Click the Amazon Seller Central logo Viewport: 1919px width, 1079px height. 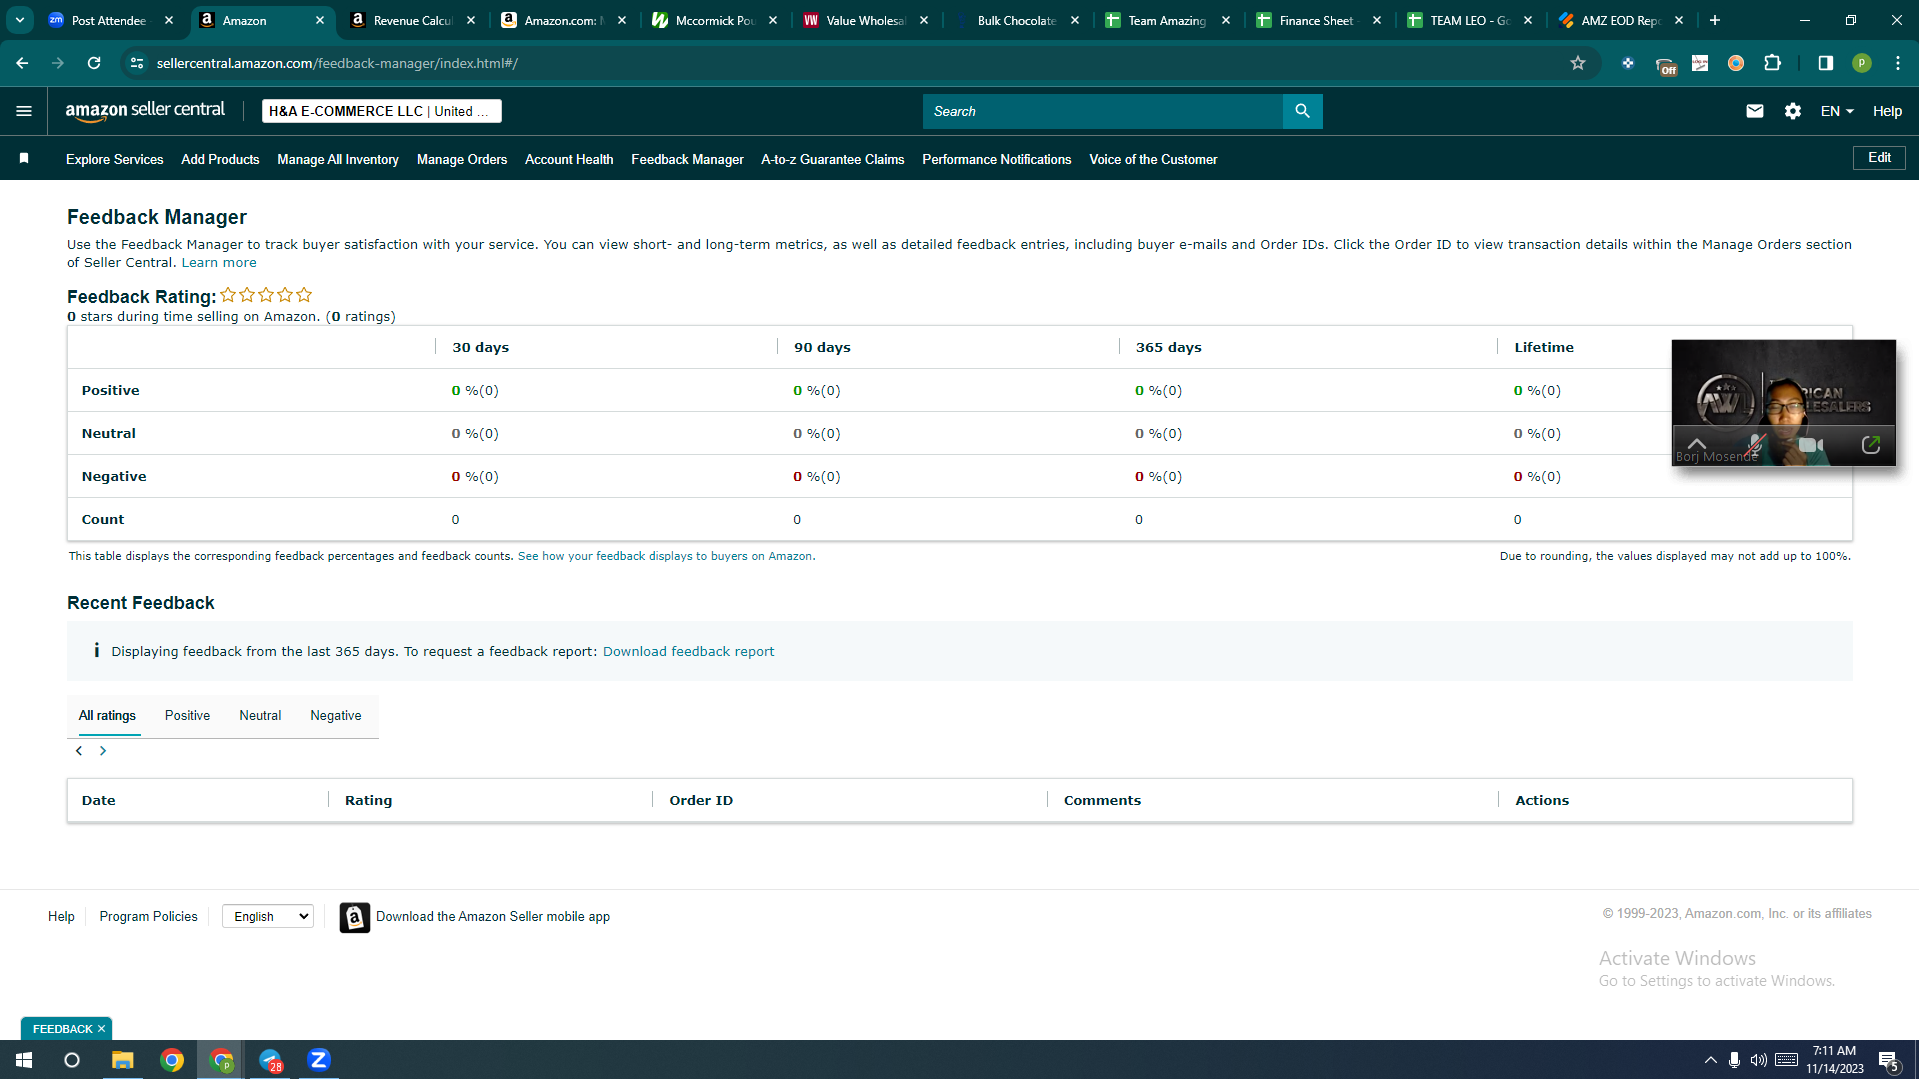(145, 111)
